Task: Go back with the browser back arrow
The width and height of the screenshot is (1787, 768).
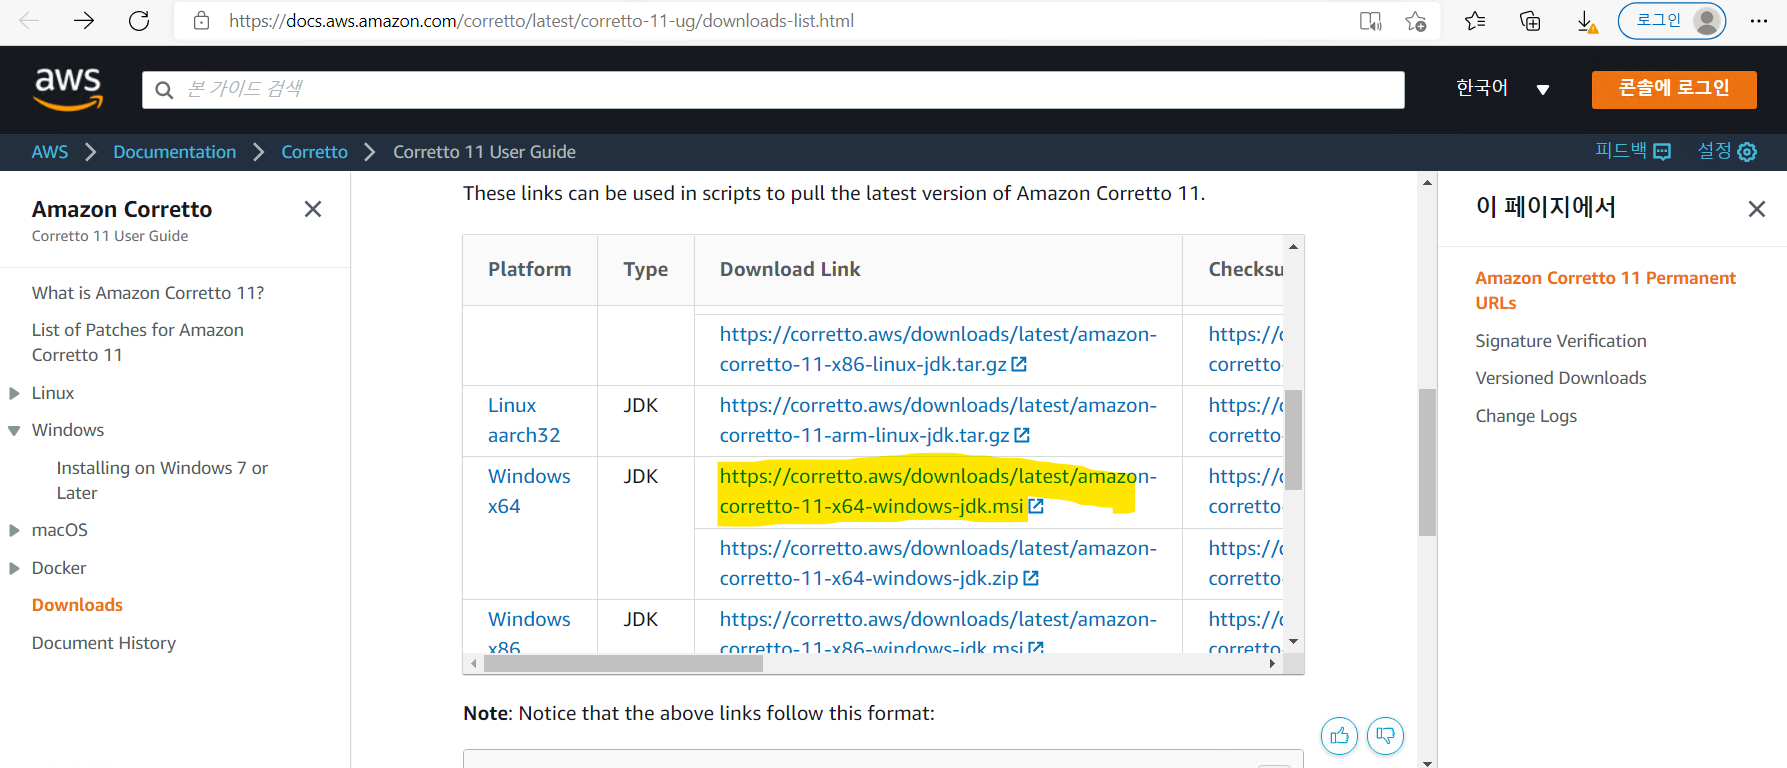Action: point(29,20)
